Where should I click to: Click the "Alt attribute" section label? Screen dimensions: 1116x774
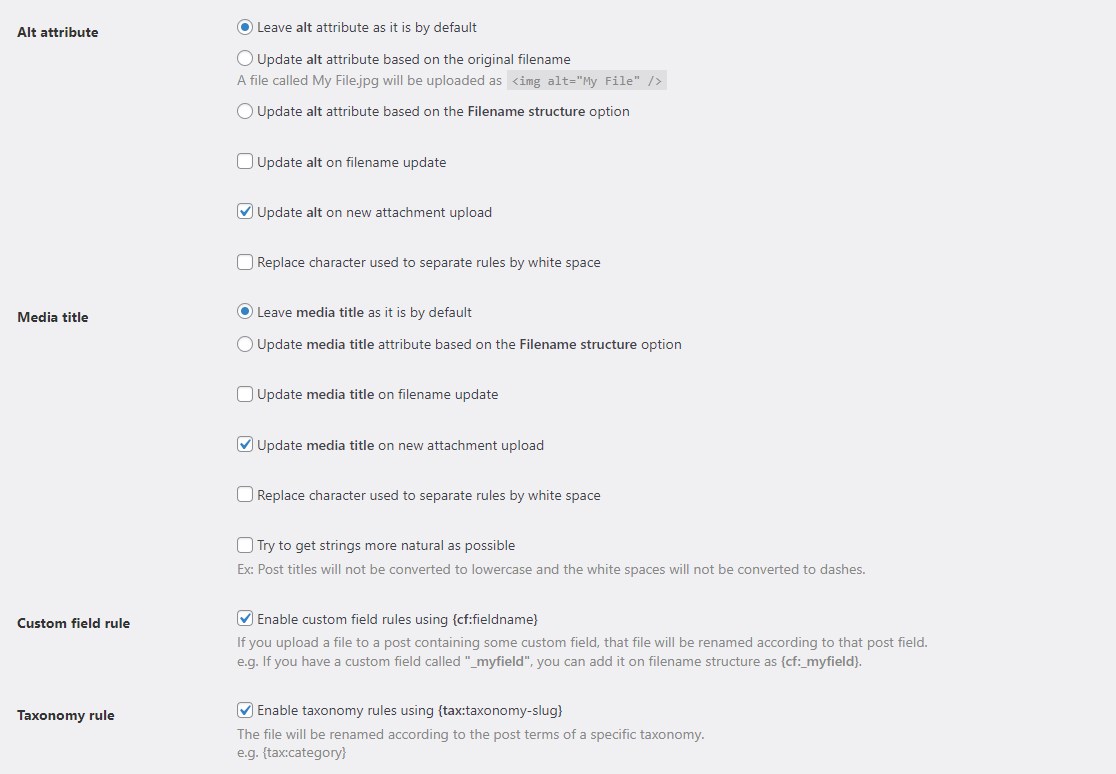[x=57, y=32]
